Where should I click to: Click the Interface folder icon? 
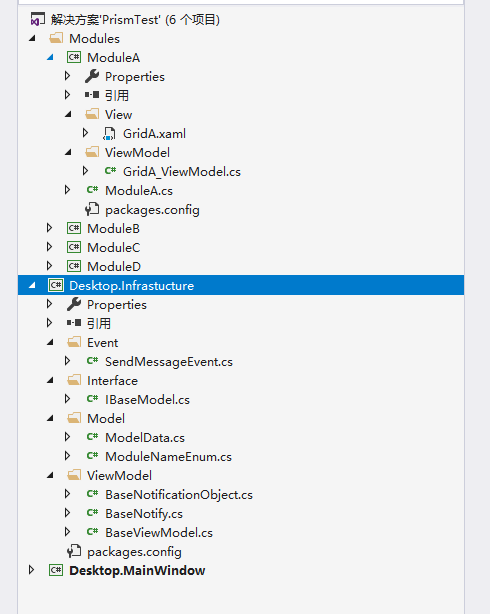74,380
